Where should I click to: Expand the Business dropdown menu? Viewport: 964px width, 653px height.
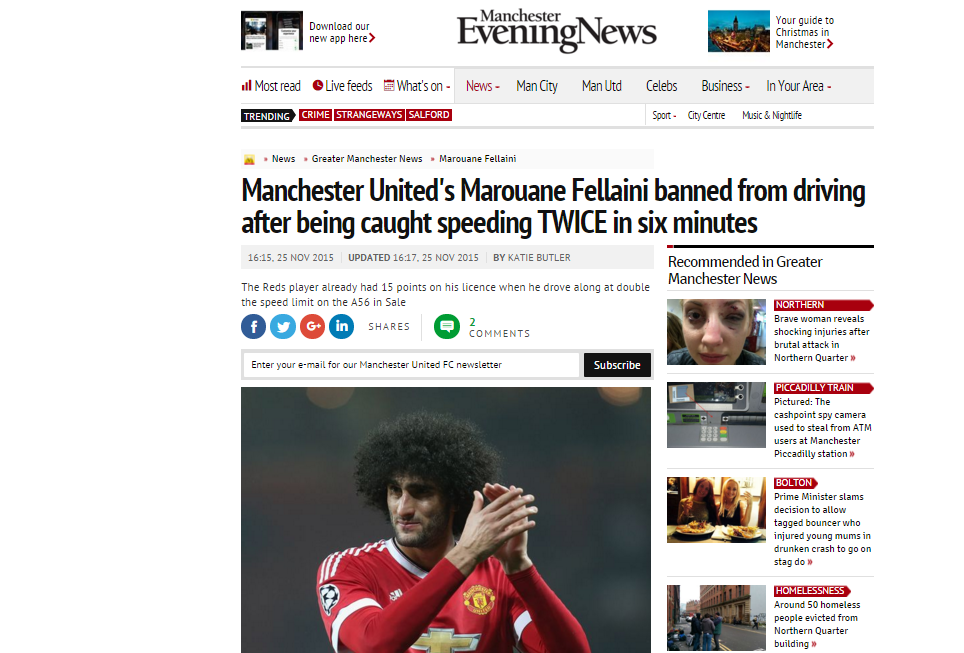pos(725,86)
